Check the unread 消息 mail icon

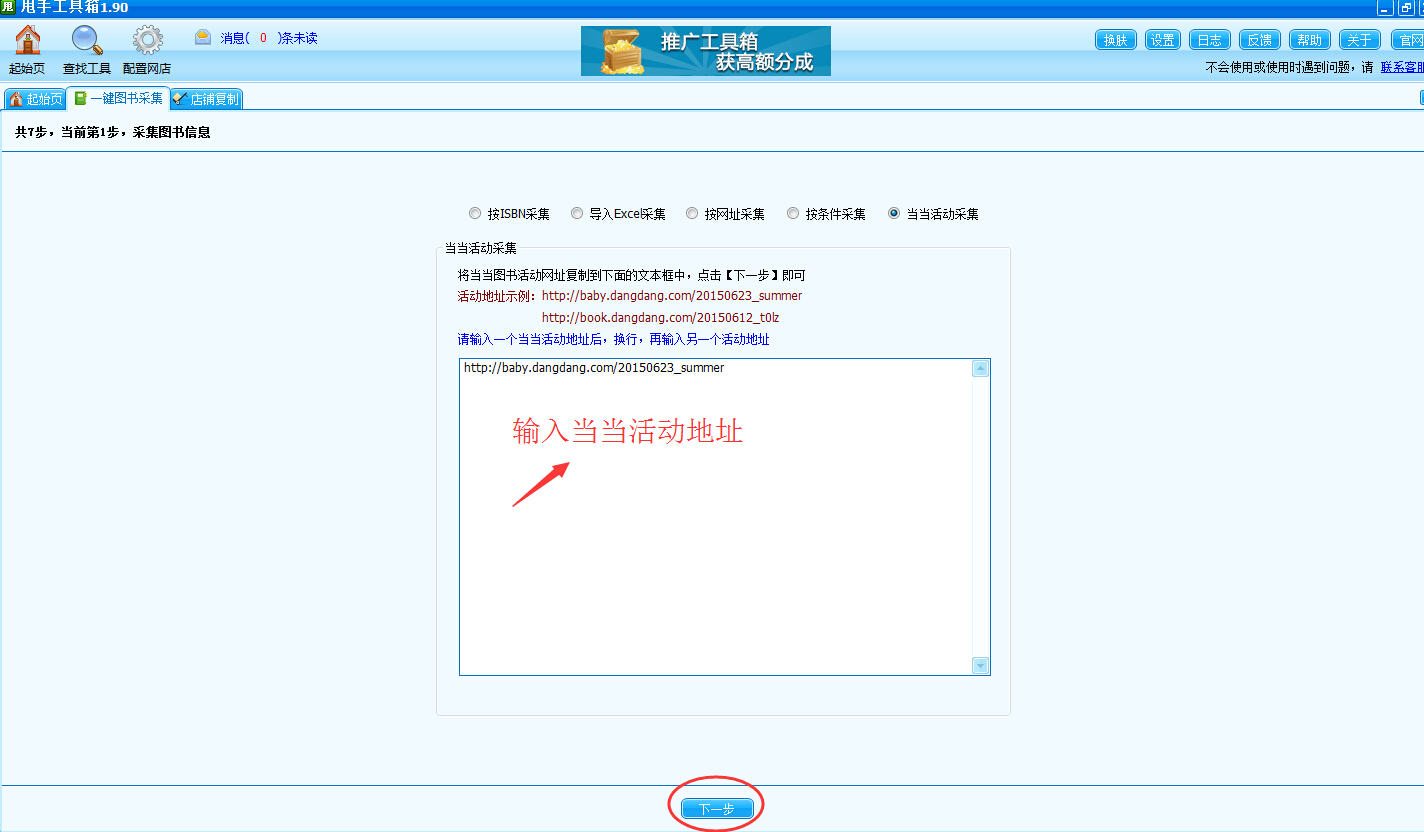[203, 38]
